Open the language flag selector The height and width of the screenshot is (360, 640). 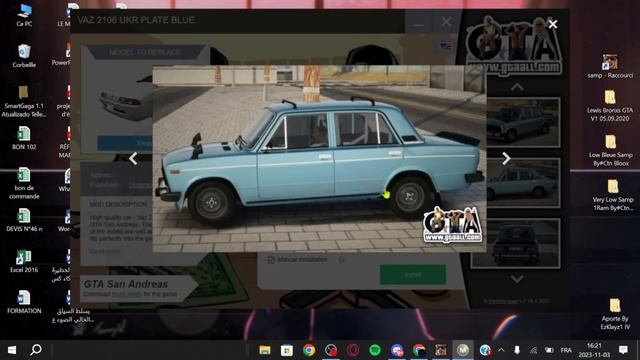[446, 46]
